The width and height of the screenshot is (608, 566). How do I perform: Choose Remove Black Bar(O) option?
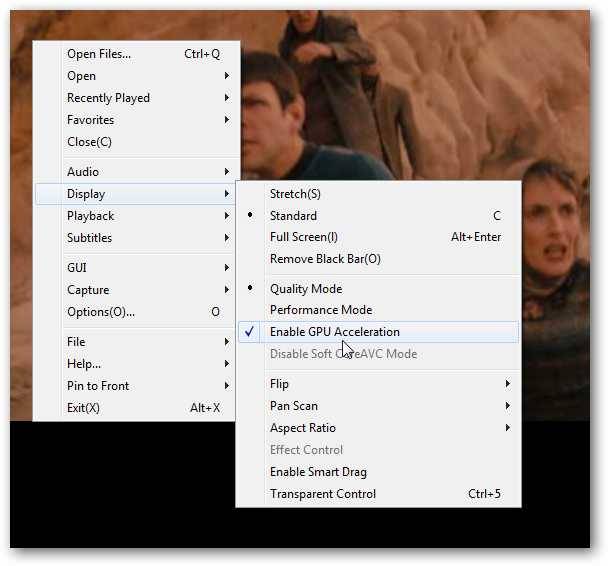click(378, 259)
